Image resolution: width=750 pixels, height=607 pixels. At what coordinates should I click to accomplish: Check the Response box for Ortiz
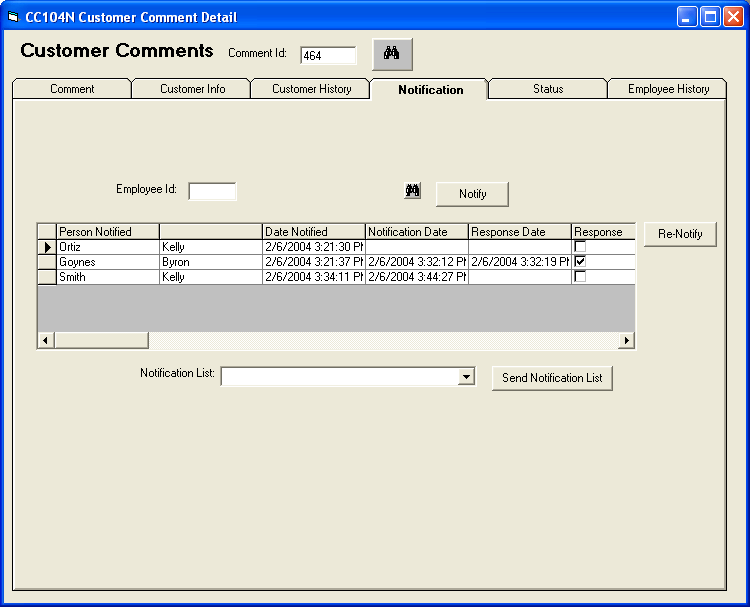point(580,247)
